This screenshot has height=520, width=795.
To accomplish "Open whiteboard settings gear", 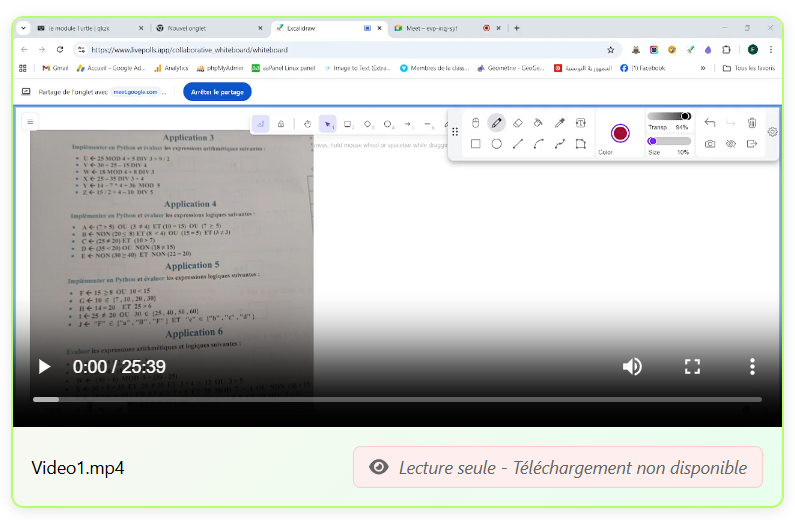I will coord(772,132).
